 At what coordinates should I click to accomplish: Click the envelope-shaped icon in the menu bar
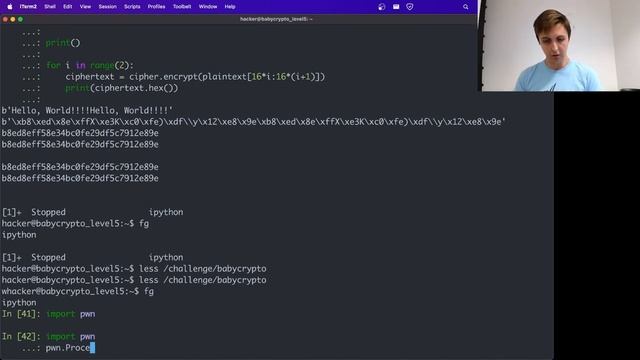click(396, 7)
